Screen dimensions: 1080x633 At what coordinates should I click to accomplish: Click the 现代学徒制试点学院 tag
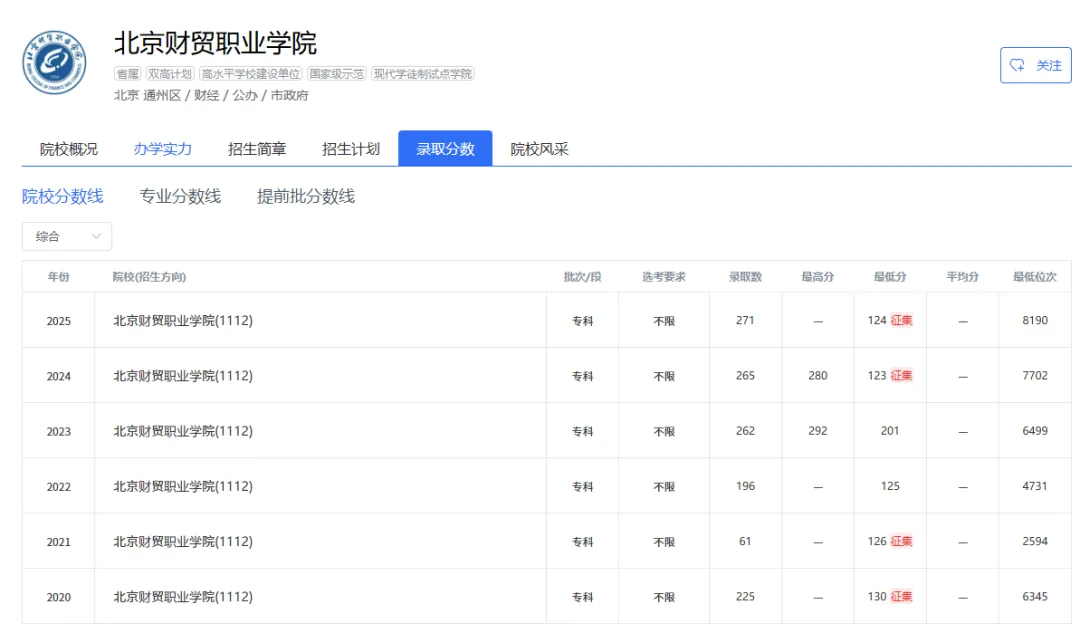point(423,74)
